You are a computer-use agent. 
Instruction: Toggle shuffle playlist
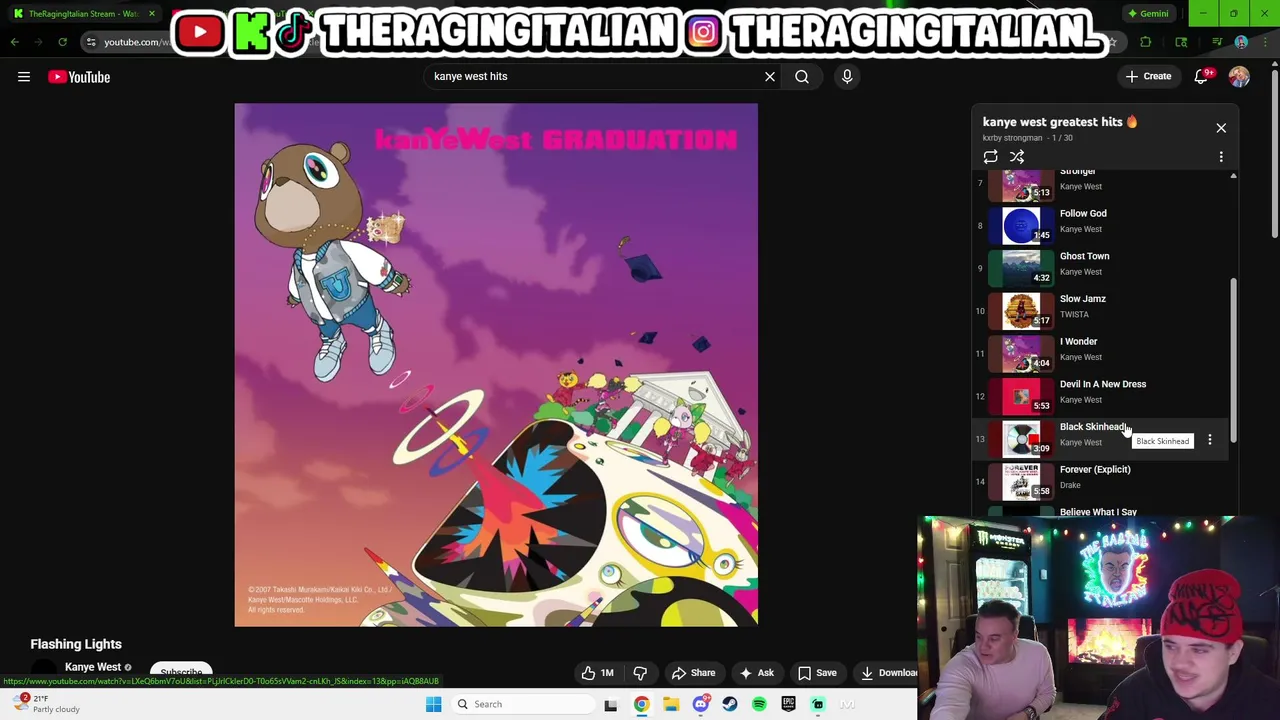pos(1017,157)
